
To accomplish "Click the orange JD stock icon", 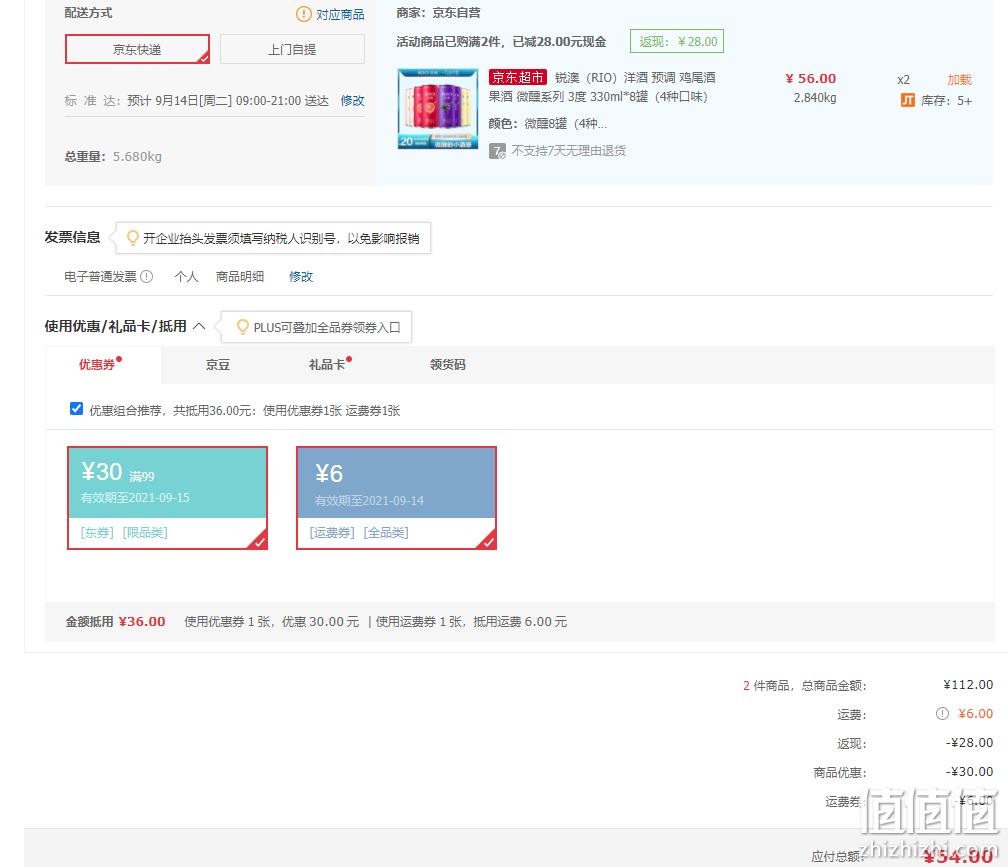I will pos(907,100).
